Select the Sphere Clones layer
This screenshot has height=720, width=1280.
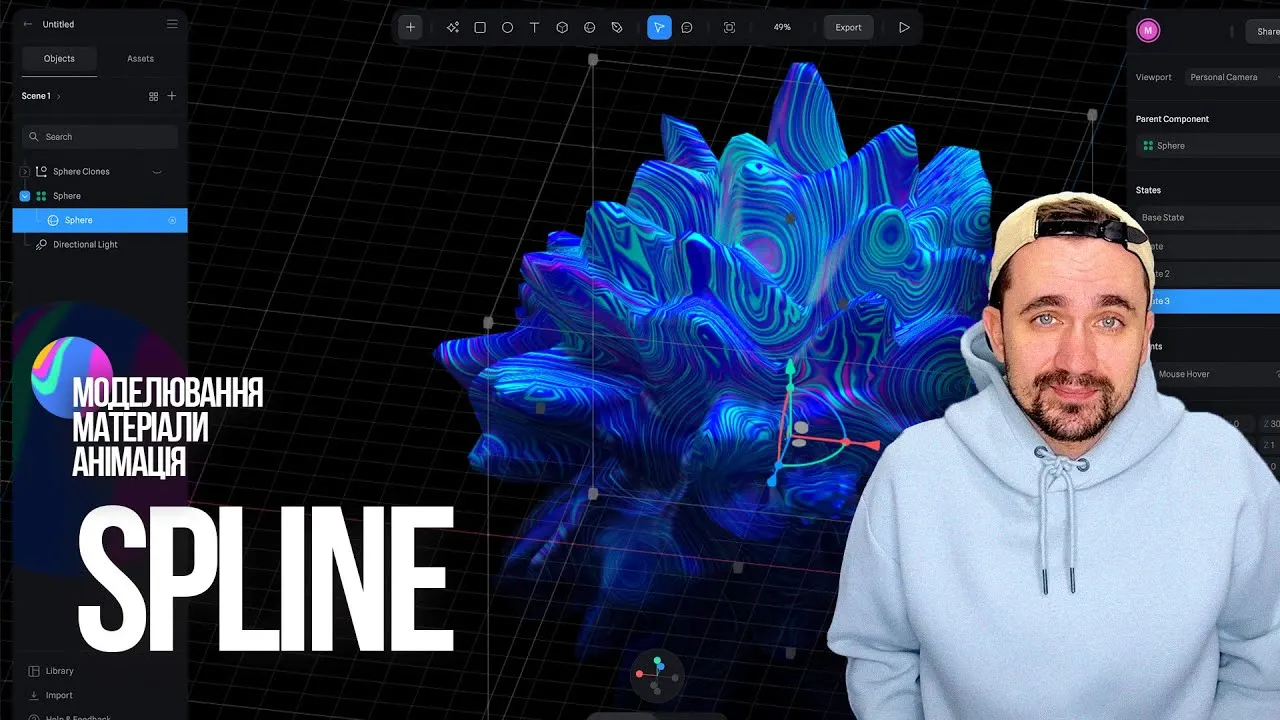click(81, 172)
